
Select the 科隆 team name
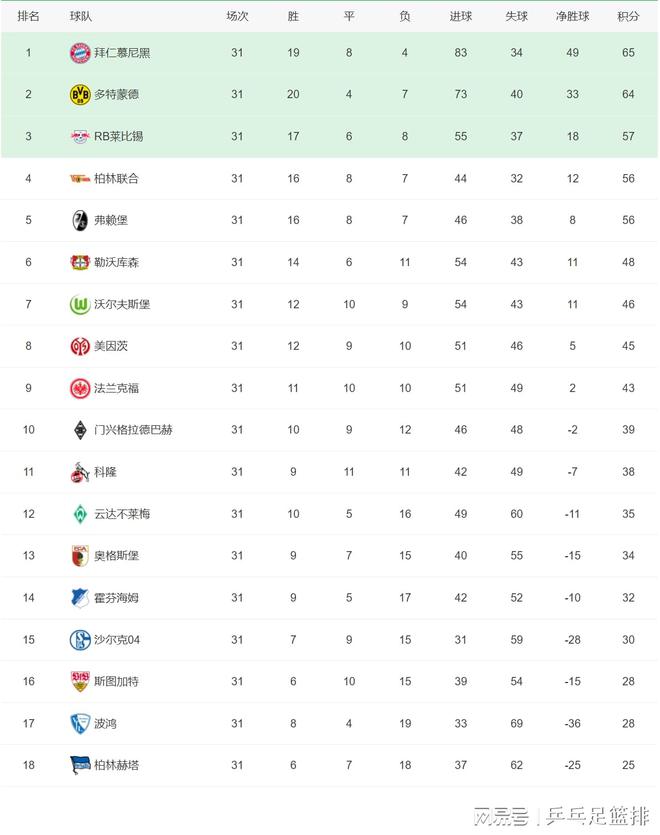105,472
